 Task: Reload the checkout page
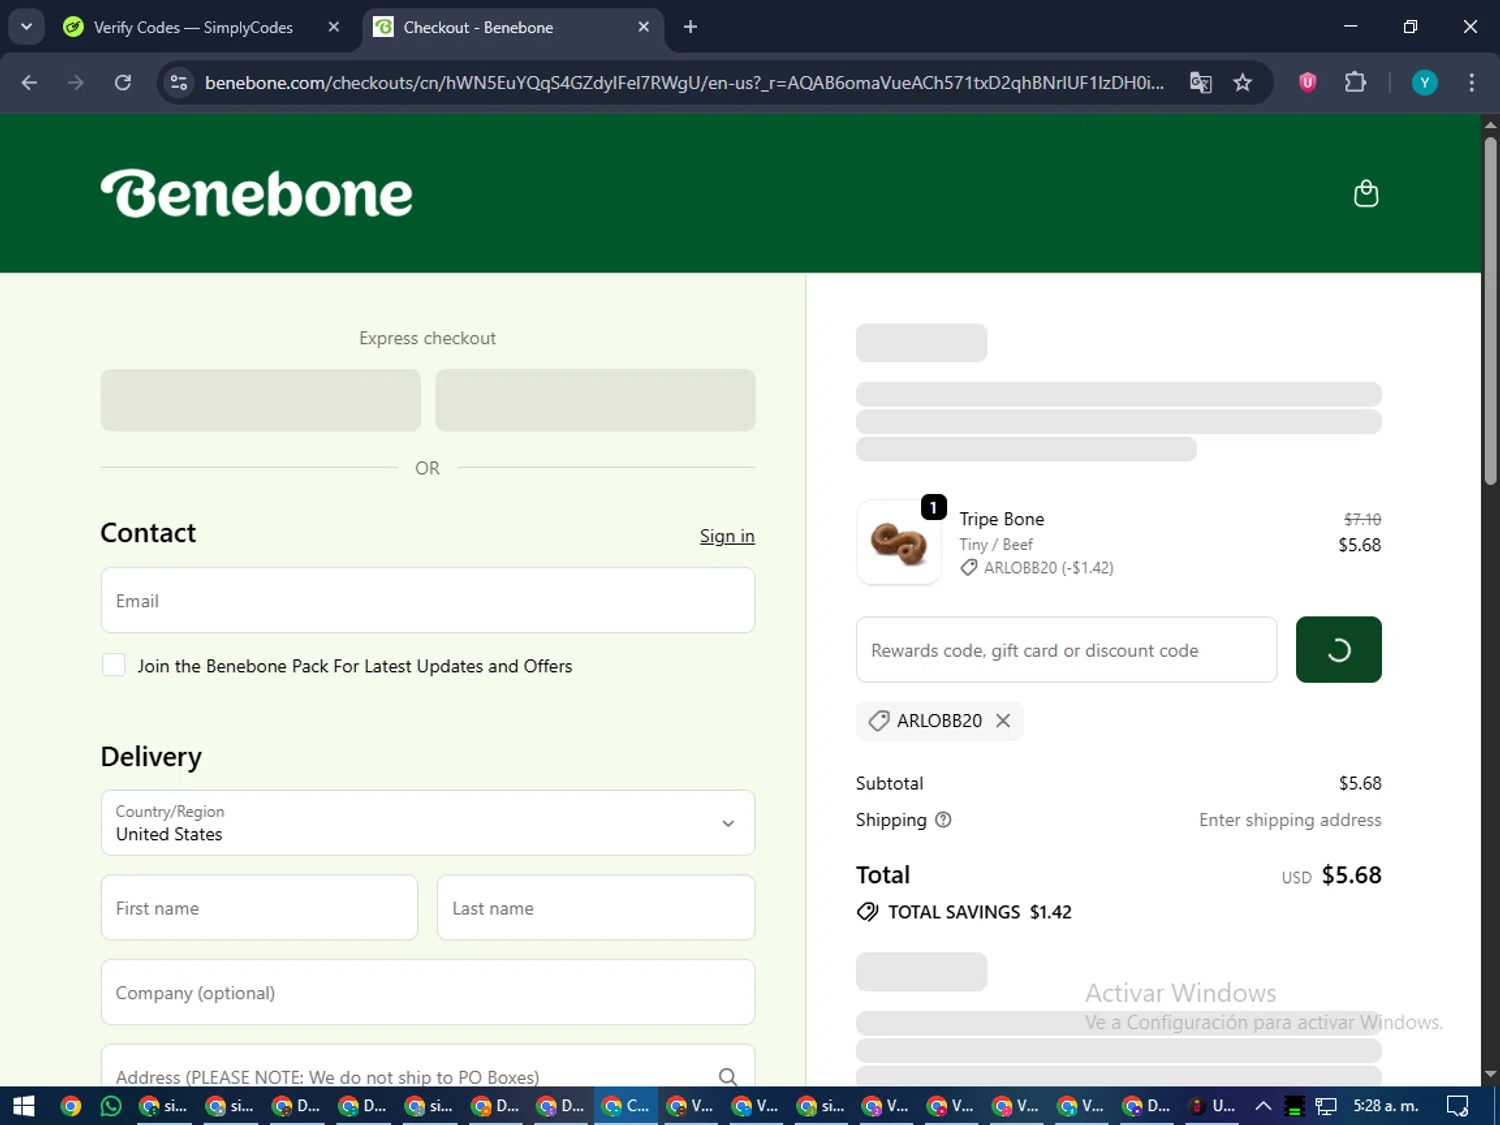click(x=123, y=82)
